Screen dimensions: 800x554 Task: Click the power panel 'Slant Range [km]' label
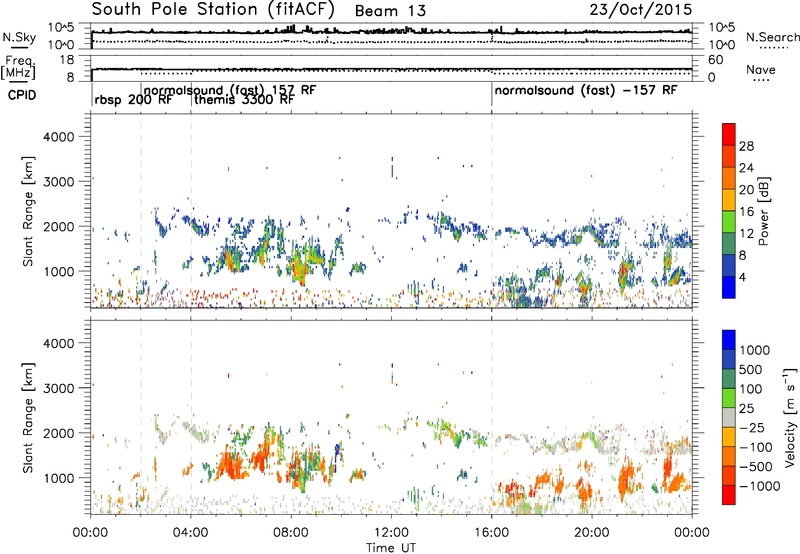pyautogui.click(x=28, y=211)
